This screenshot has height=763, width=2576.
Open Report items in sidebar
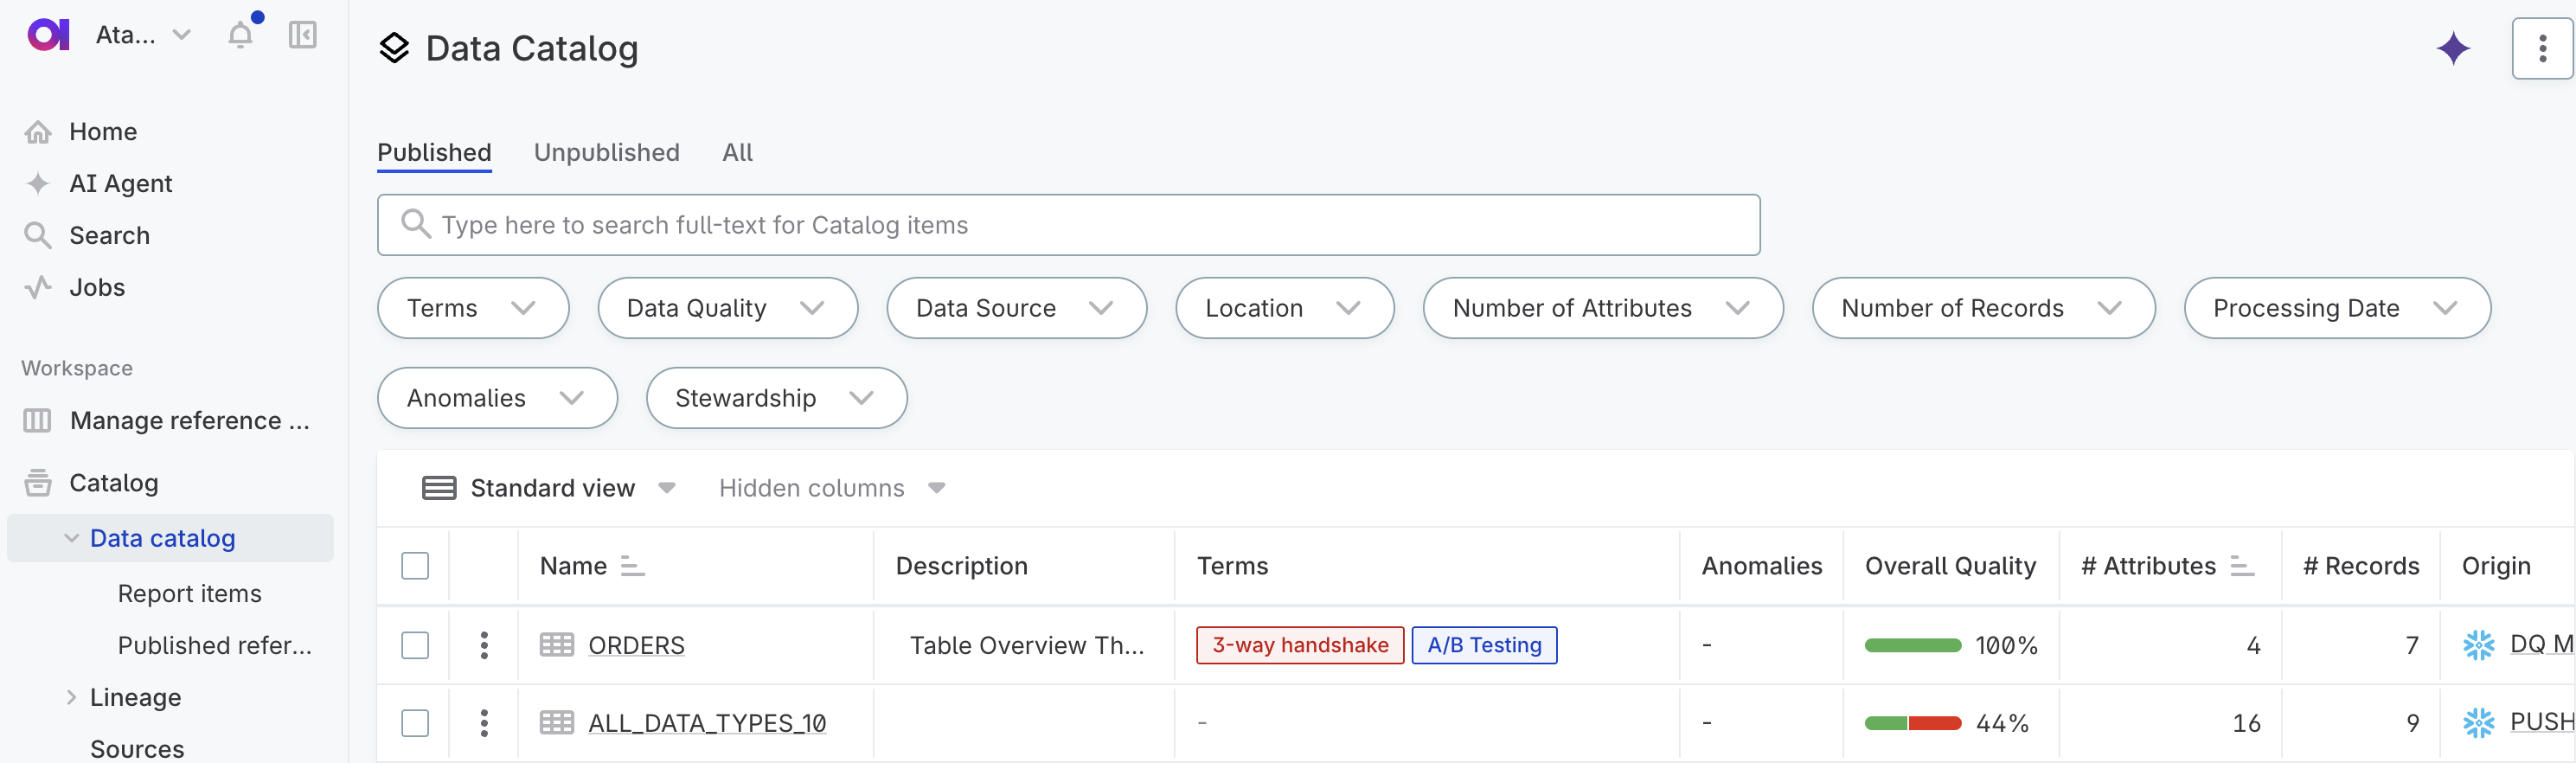189,594
